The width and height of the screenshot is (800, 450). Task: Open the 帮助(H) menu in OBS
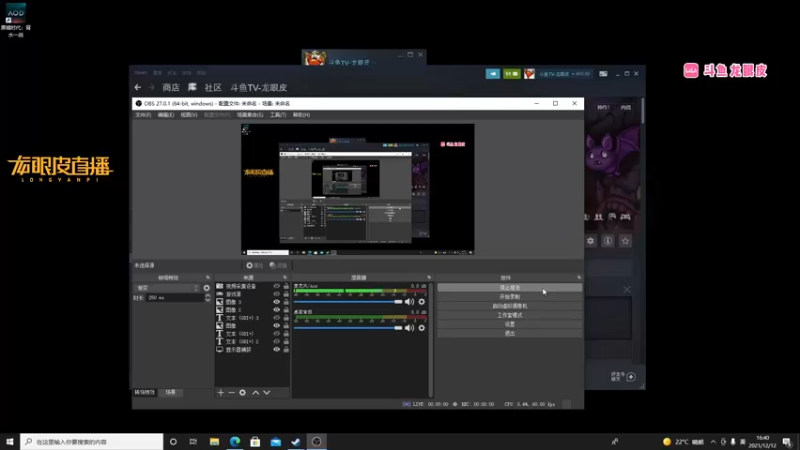(x=302, y=115)
